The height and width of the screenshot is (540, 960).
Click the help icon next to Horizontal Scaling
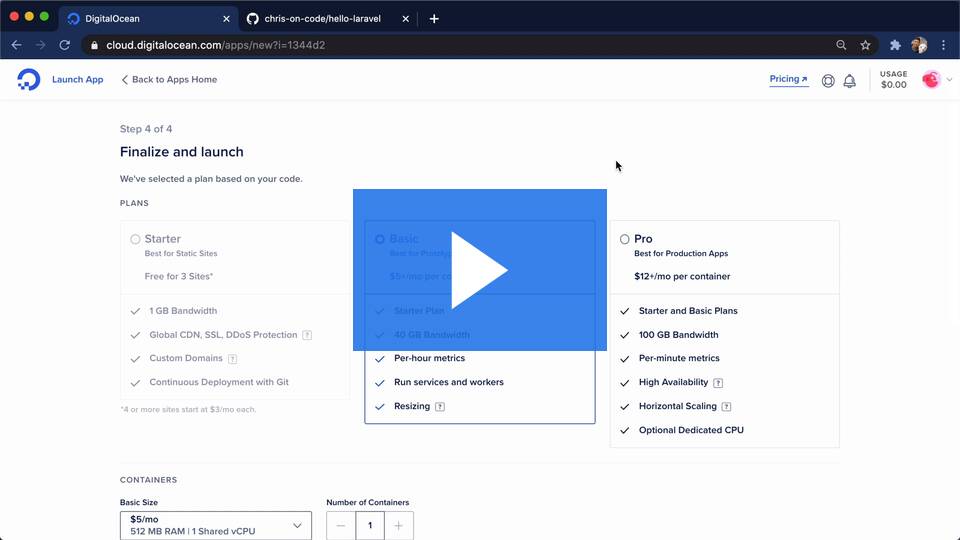[x=726, y=407]
